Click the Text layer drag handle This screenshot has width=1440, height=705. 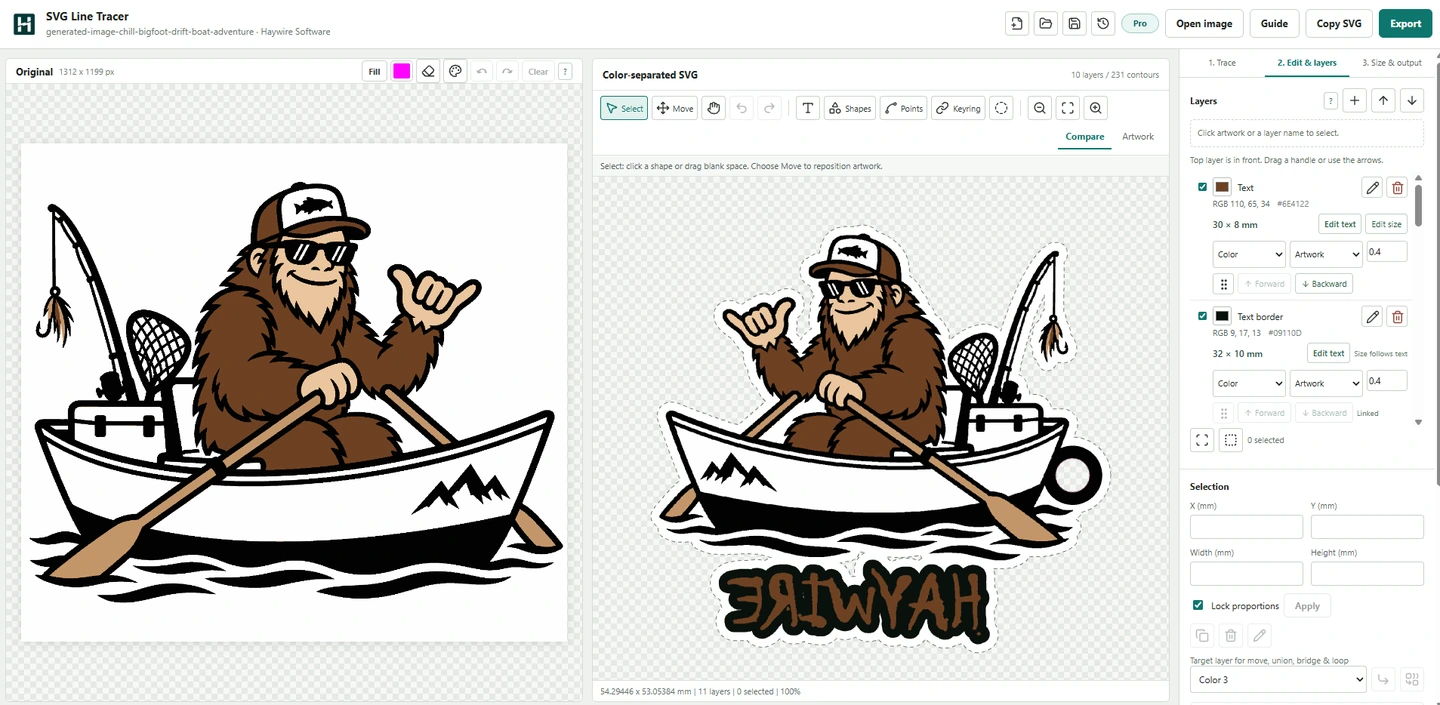pyautogui.click(x=1224, y=284)
